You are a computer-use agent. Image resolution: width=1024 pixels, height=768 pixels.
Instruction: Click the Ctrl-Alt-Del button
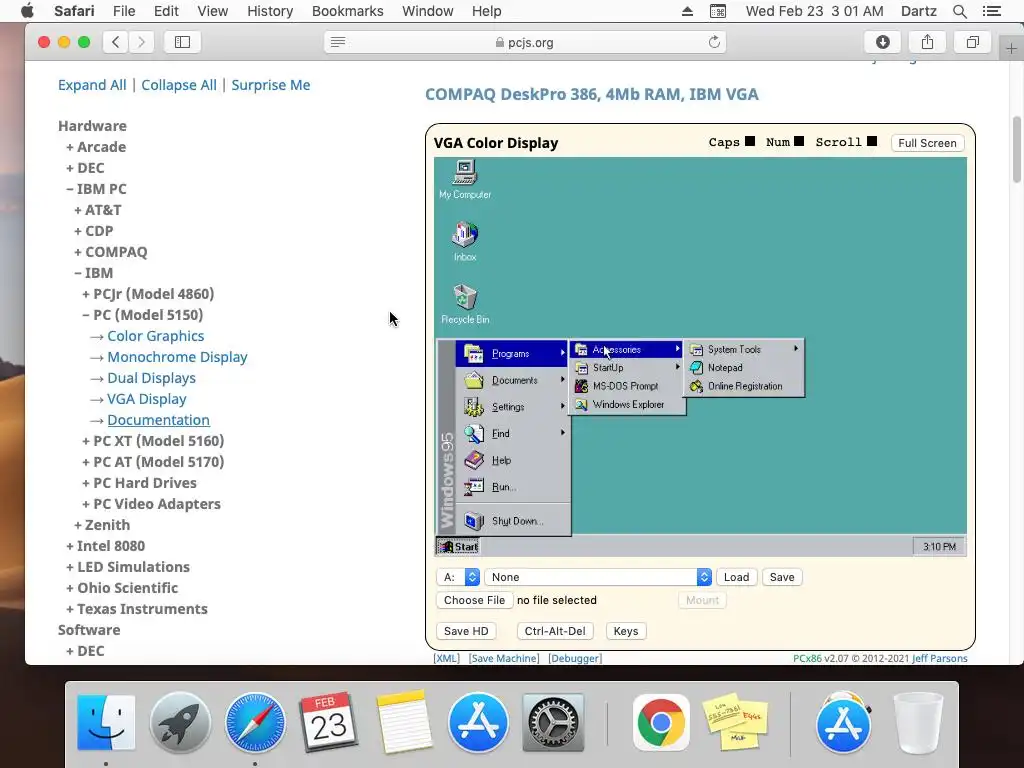coord(555,631)
